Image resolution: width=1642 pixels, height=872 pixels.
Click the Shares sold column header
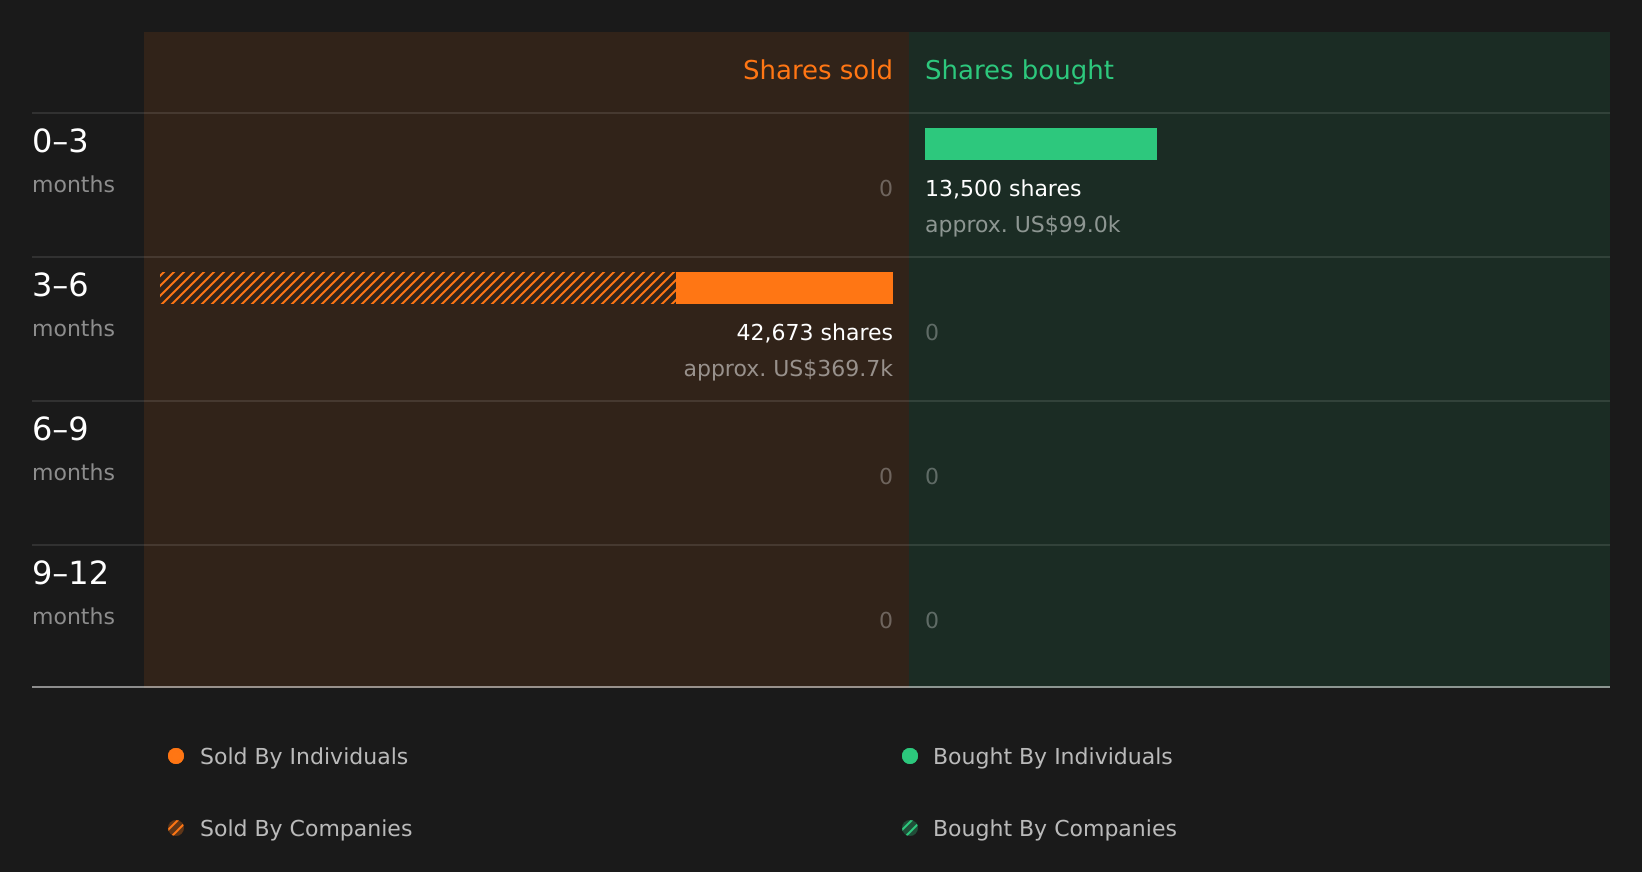point(817,70)
